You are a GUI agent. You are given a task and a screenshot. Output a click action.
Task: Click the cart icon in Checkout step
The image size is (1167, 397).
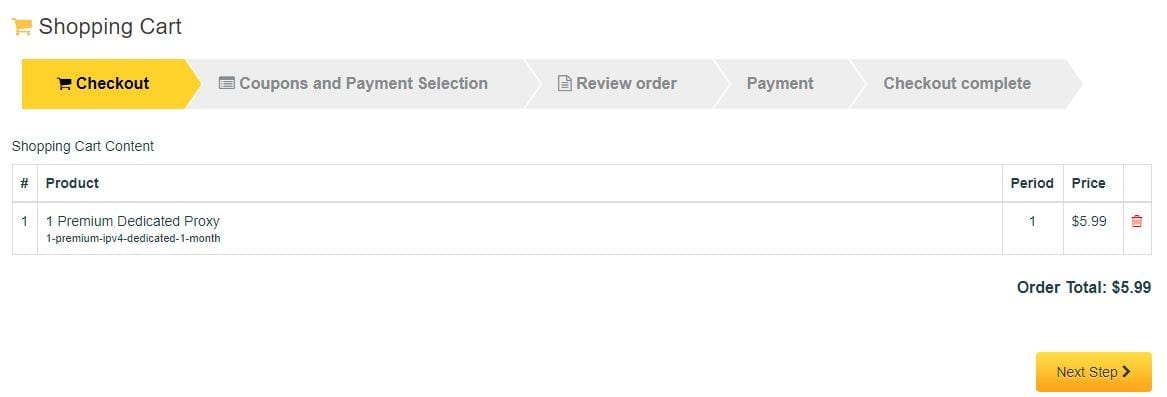coord(64,83)
